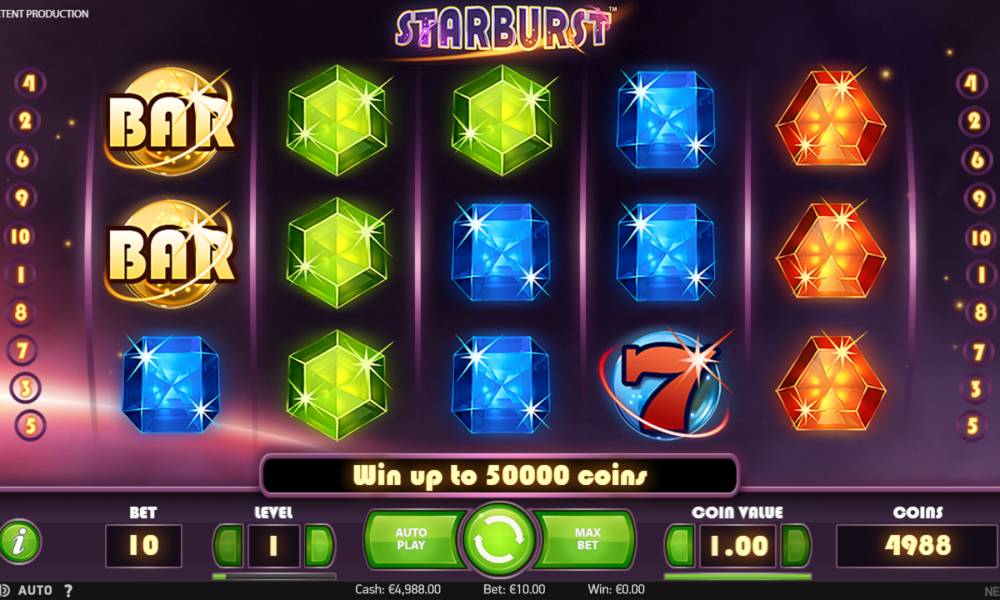The image size is (1000, 600).
Task: Click the Max Bet button
Action: [x=585, y=539]
